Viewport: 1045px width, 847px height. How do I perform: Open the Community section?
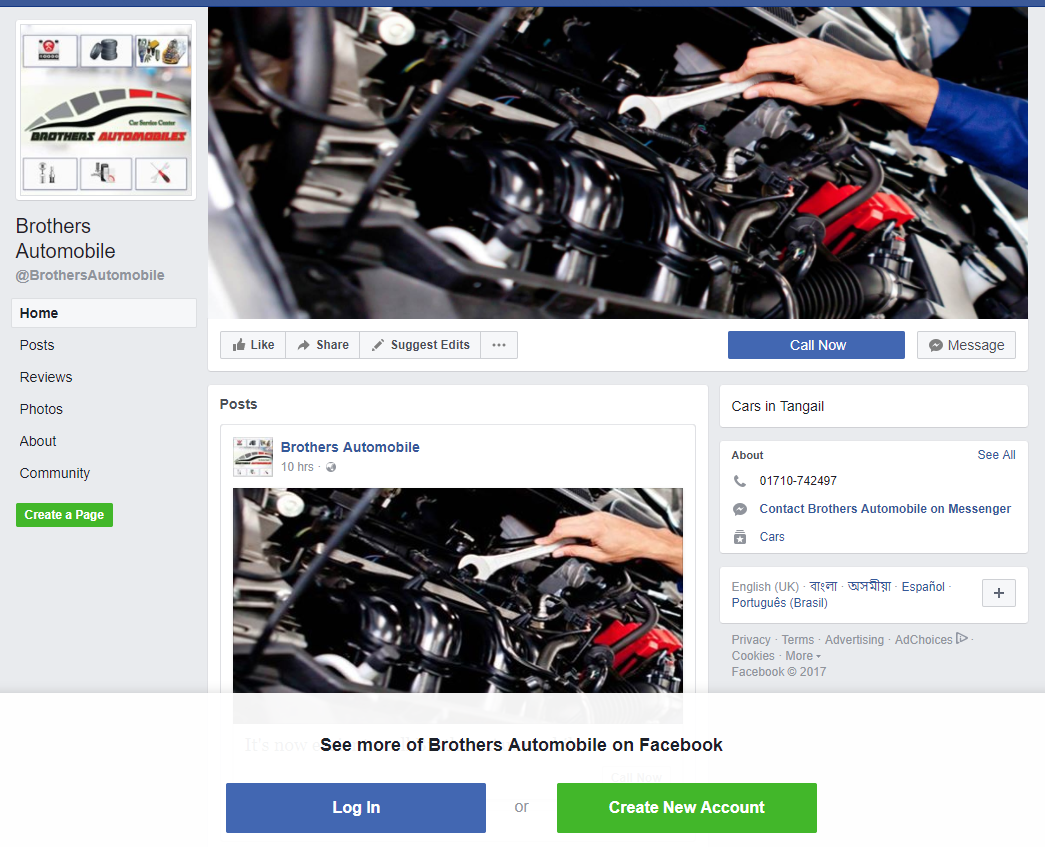[55, 473]
